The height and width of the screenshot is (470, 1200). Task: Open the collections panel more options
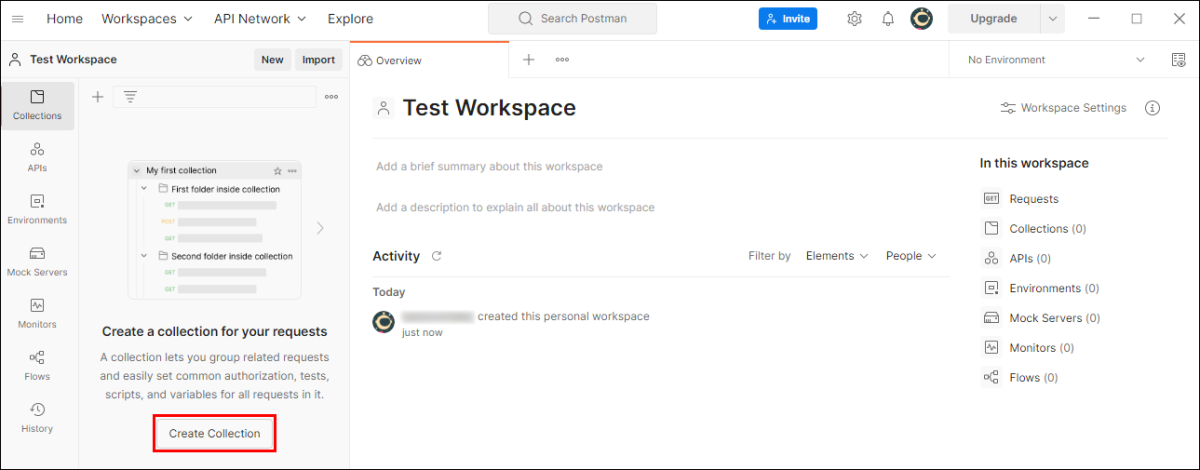(x=331, y=97)
